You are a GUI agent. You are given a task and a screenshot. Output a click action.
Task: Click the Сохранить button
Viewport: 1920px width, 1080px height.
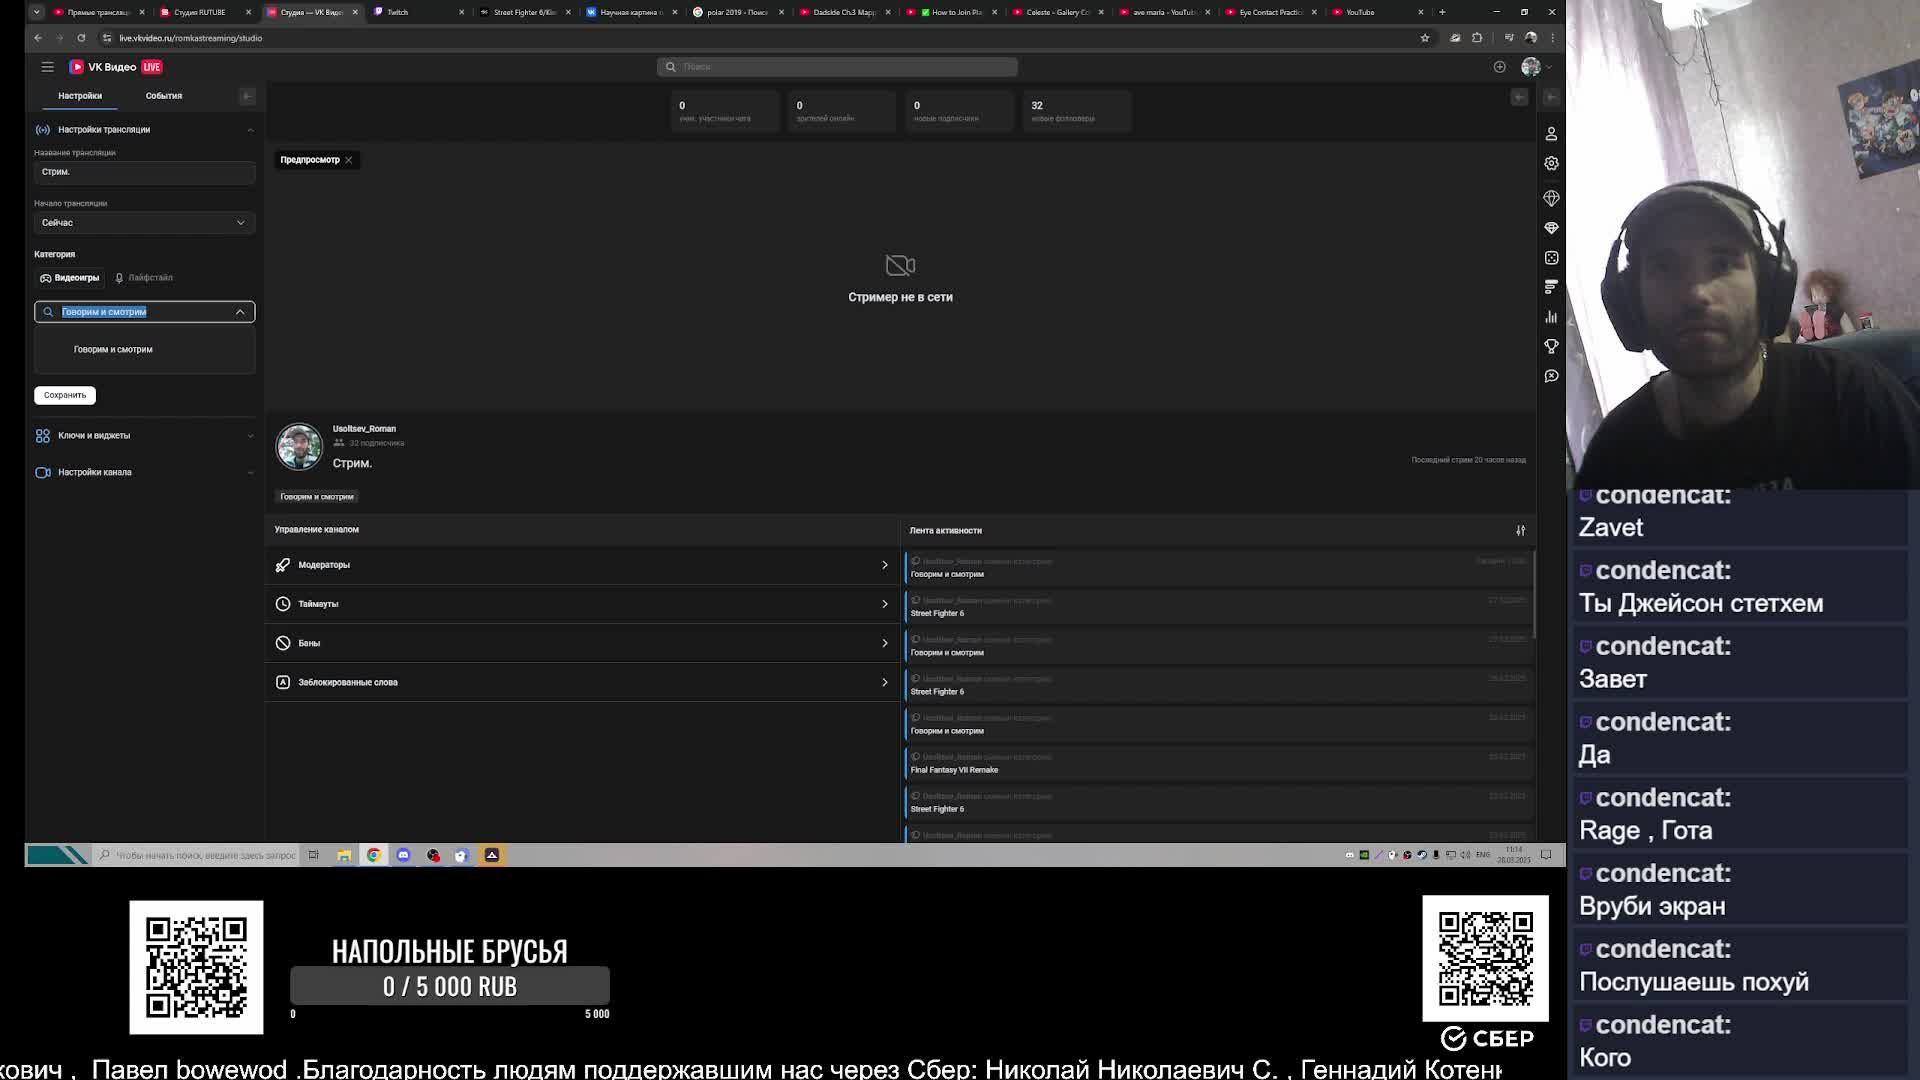coord(65,395)
